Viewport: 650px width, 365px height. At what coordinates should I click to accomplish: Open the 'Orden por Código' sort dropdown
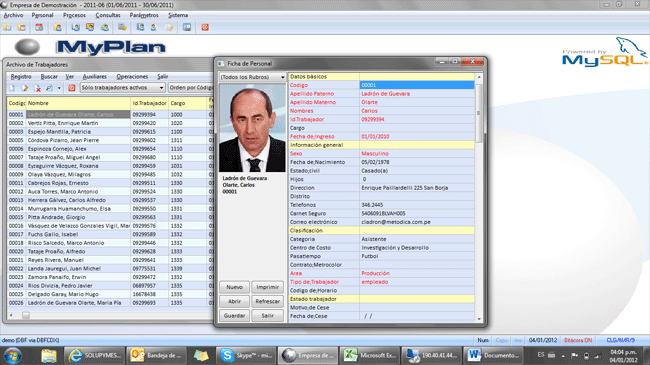[x=191, y=88]
